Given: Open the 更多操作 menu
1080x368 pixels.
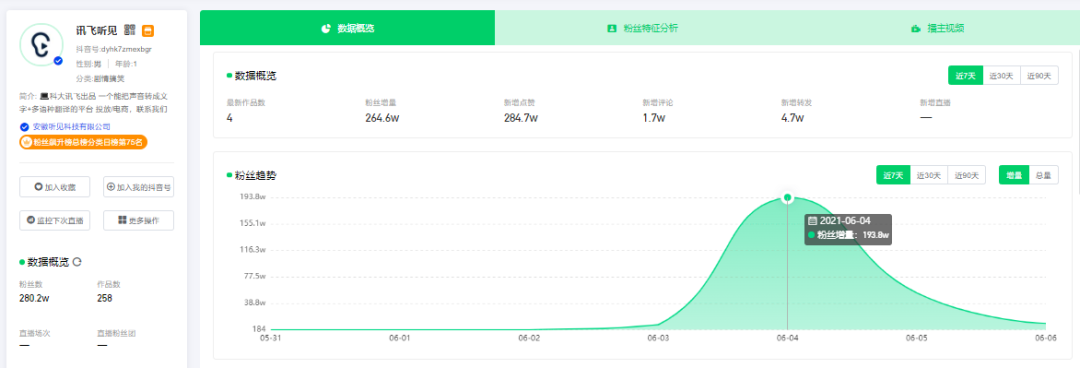Looking at the screenshot, I should coord(138,221).
